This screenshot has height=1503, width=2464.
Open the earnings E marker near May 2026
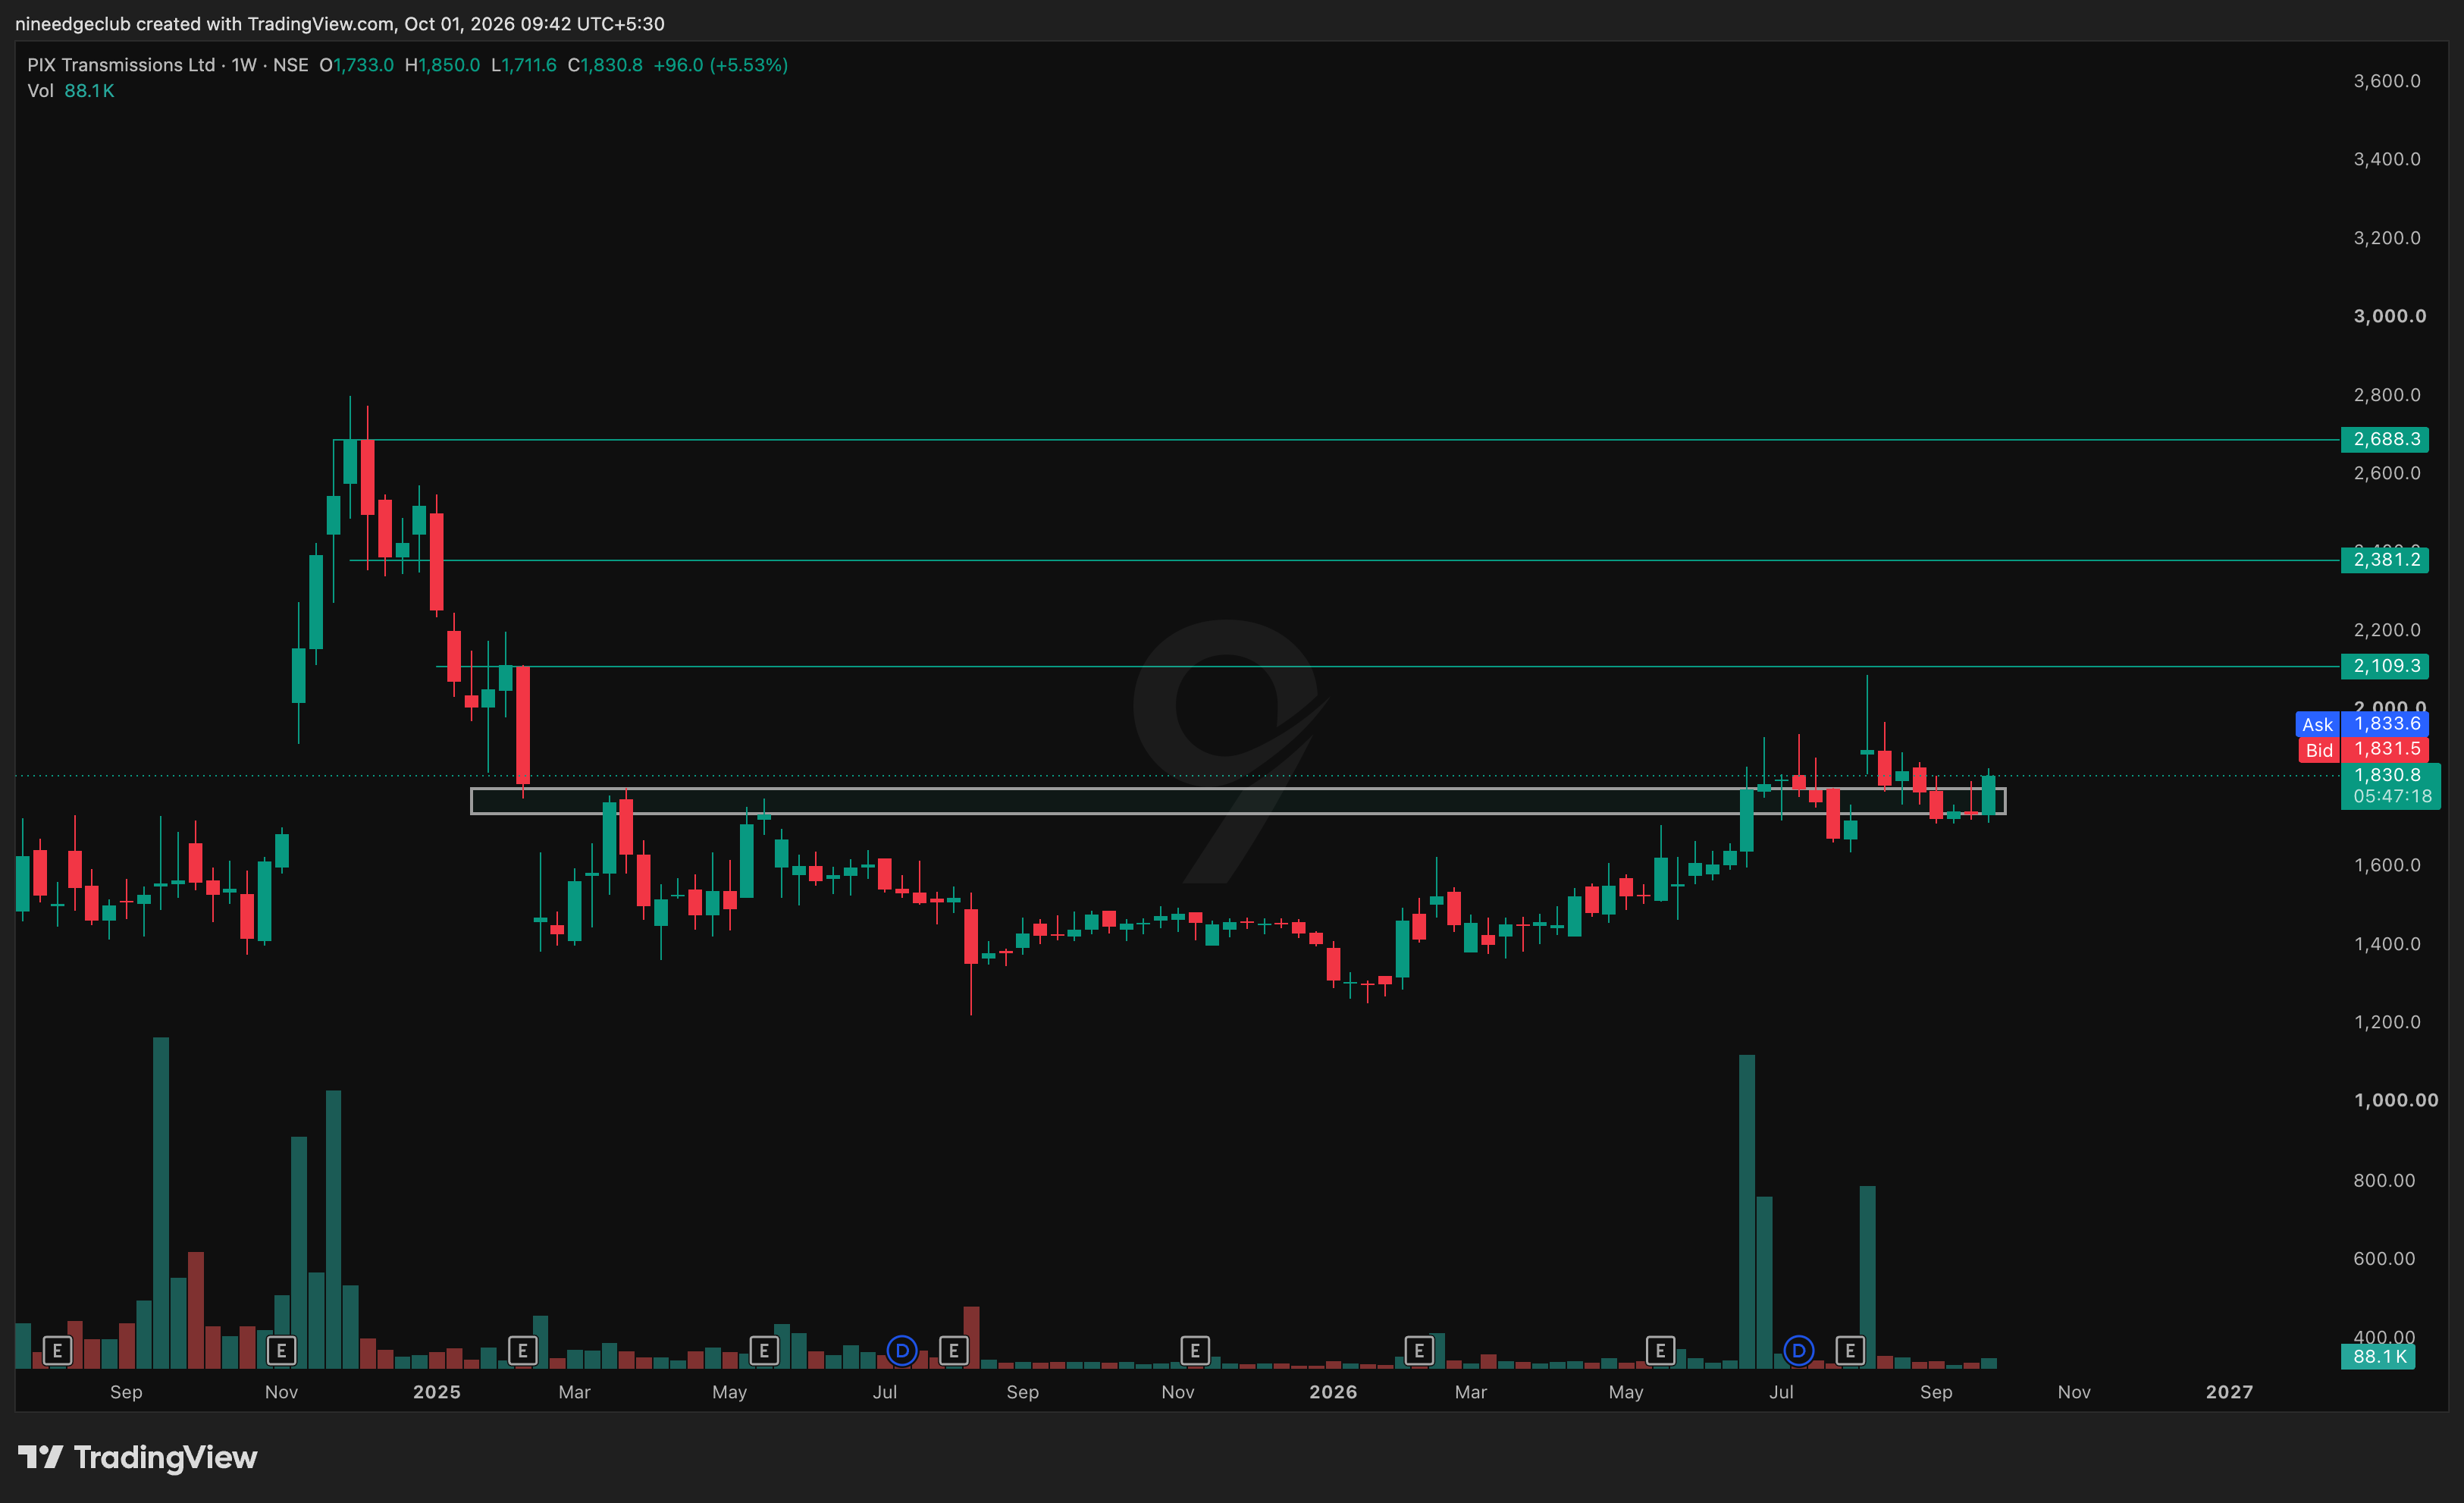point(1660,1351)
